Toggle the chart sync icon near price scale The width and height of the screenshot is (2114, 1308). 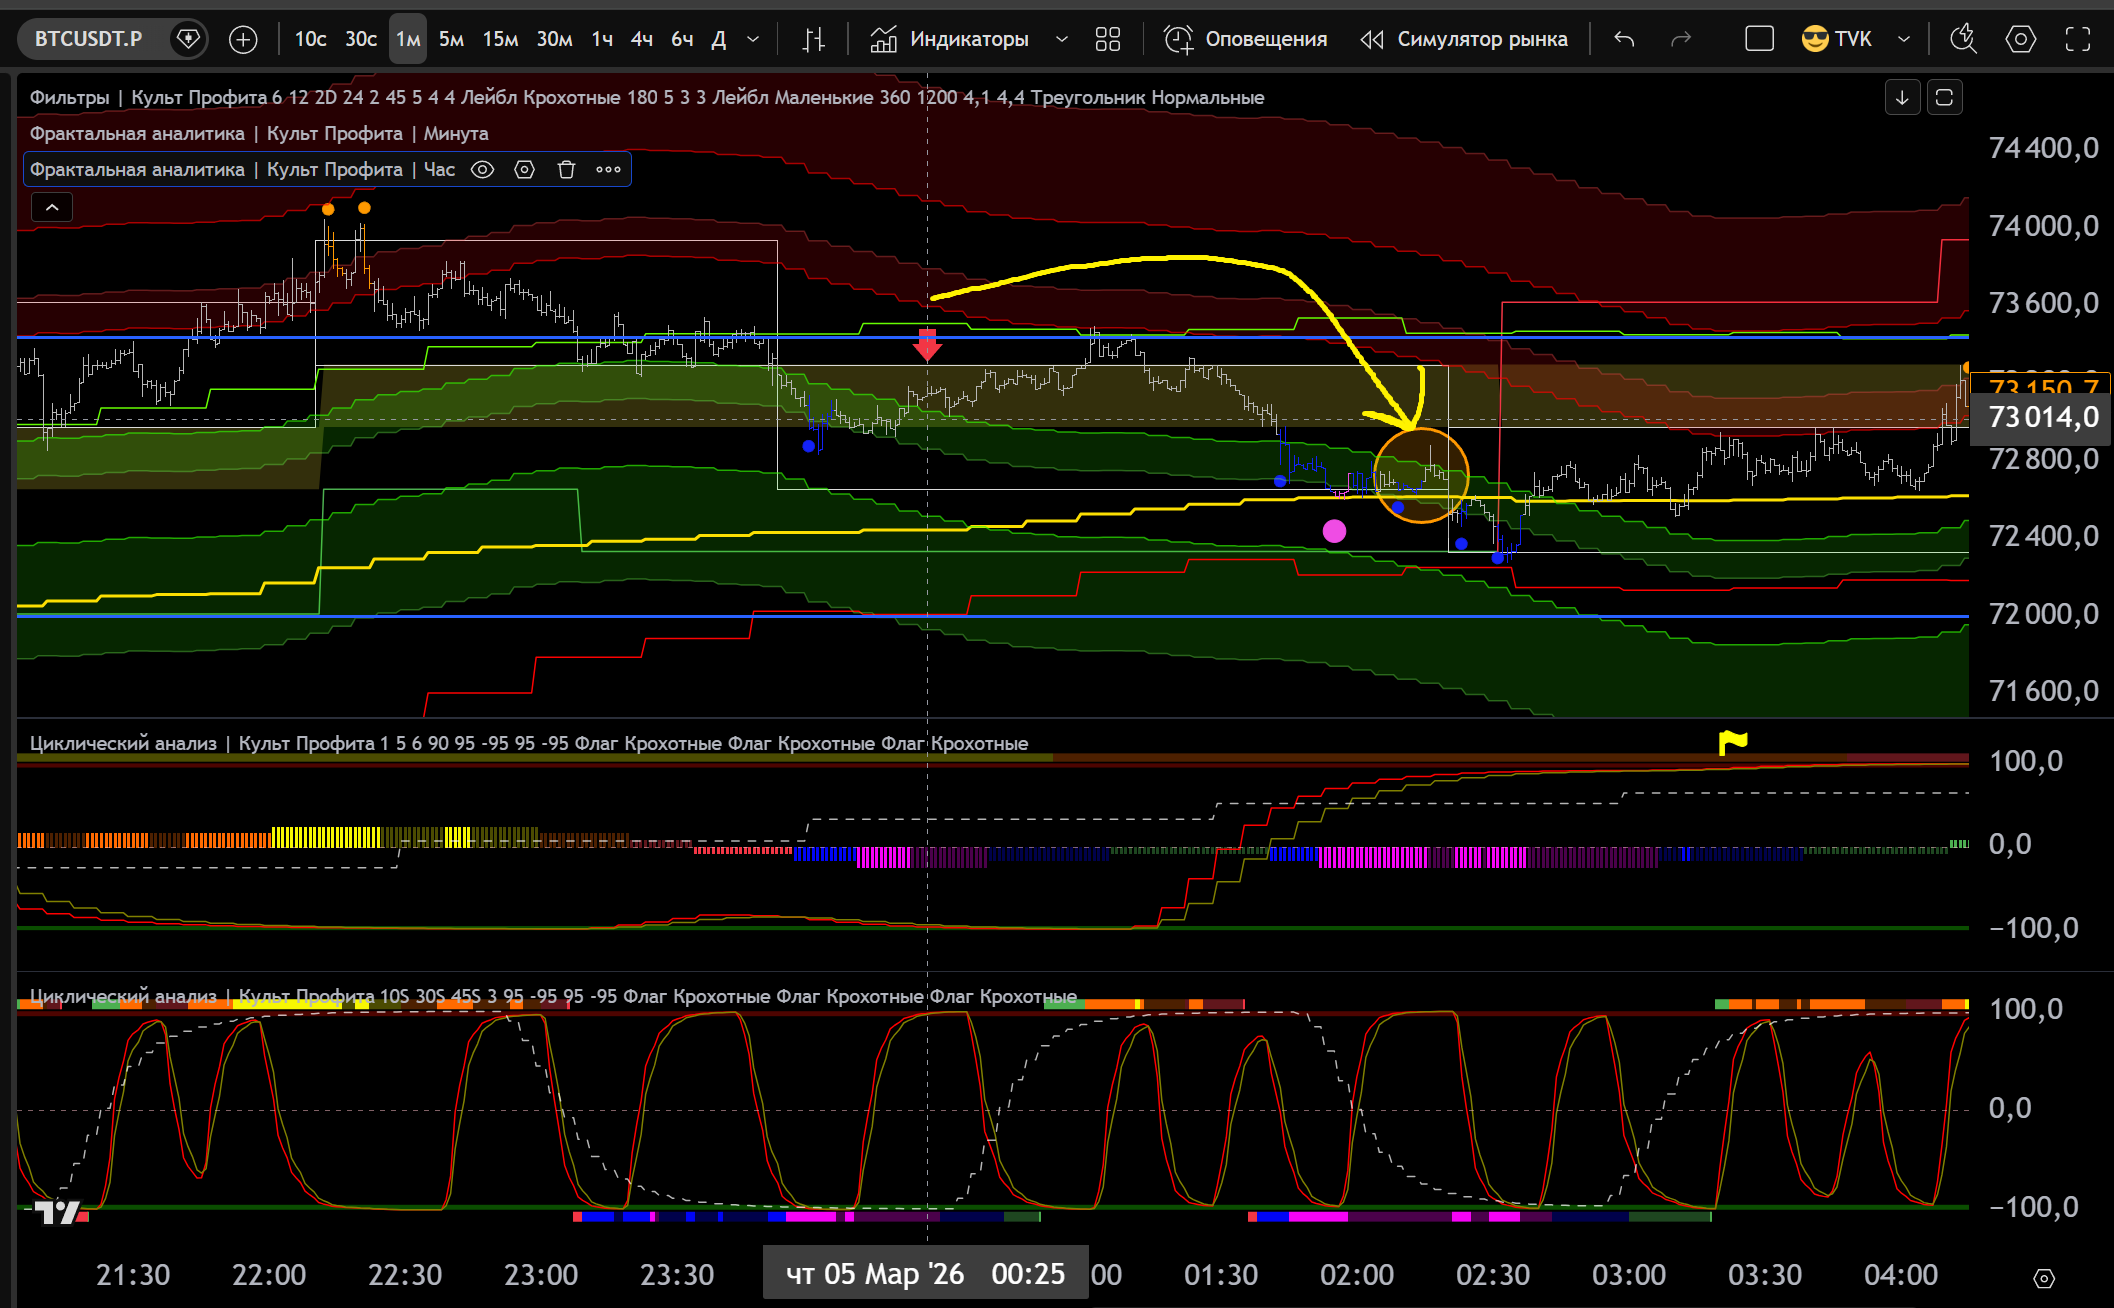(x=1944, y=97)
